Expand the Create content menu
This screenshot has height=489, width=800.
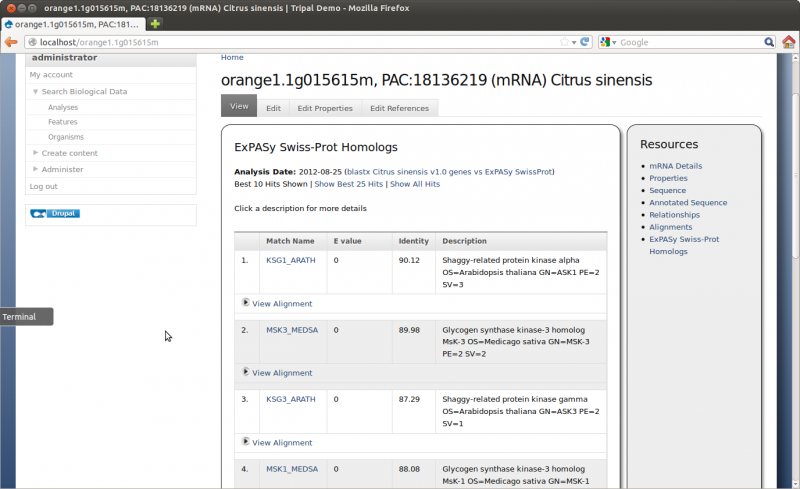[x=35, y=153]
